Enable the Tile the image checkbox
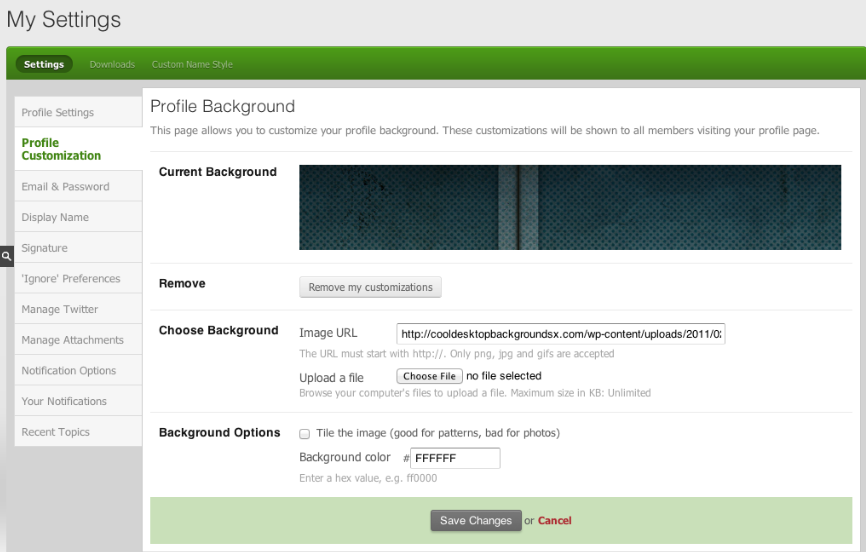Image resolution: width=866 pixels, height=552 pixels. point(305,434)
